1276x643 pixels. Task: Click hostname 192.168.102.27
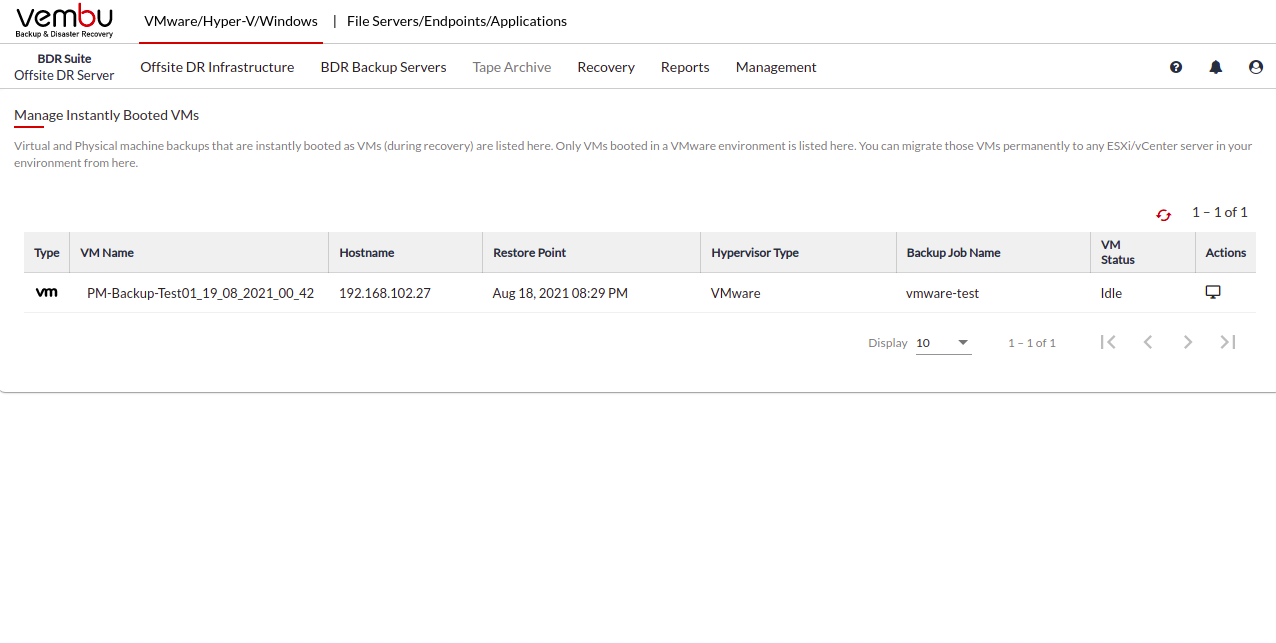click(385, 293)
